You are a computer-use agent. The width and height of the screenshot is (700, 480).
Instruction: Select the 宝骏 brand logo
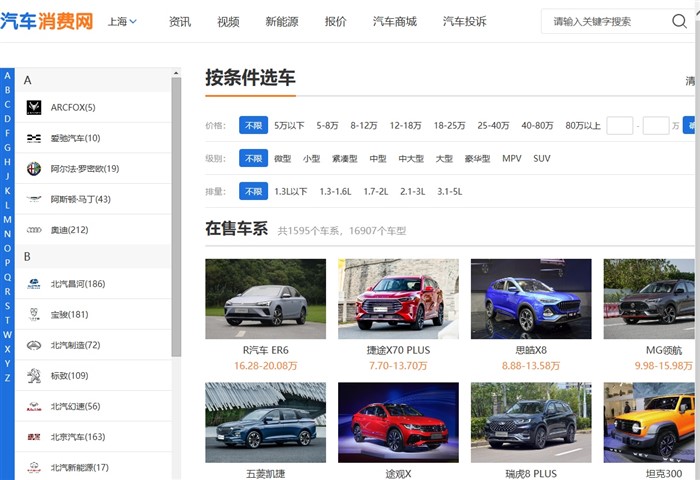34,314
